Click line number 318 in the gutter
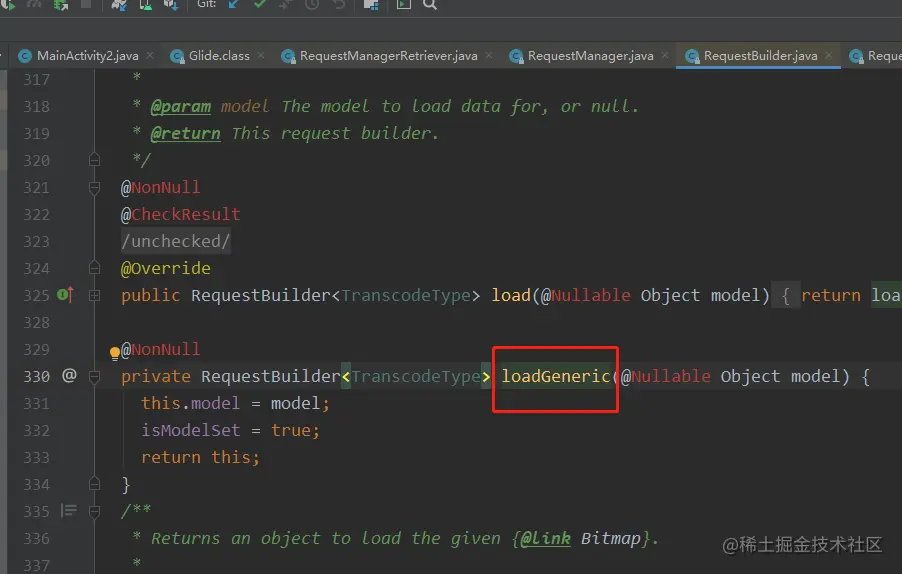The height and width of the screenshot is (574, 902). pos(37,106)
